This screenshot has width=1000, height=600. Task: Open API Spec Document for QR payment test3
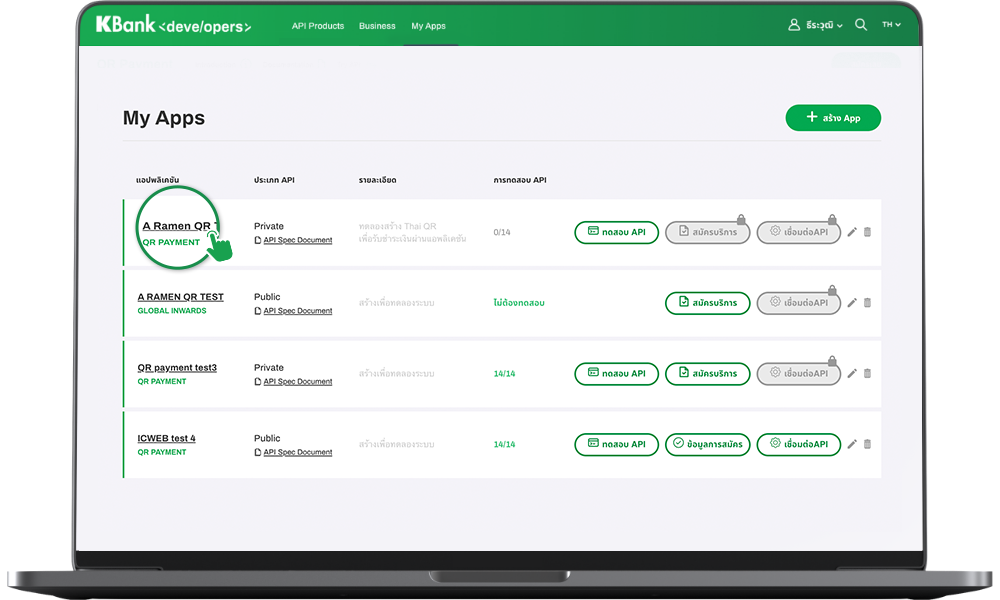pyautogui.click(x=298, y=382)
